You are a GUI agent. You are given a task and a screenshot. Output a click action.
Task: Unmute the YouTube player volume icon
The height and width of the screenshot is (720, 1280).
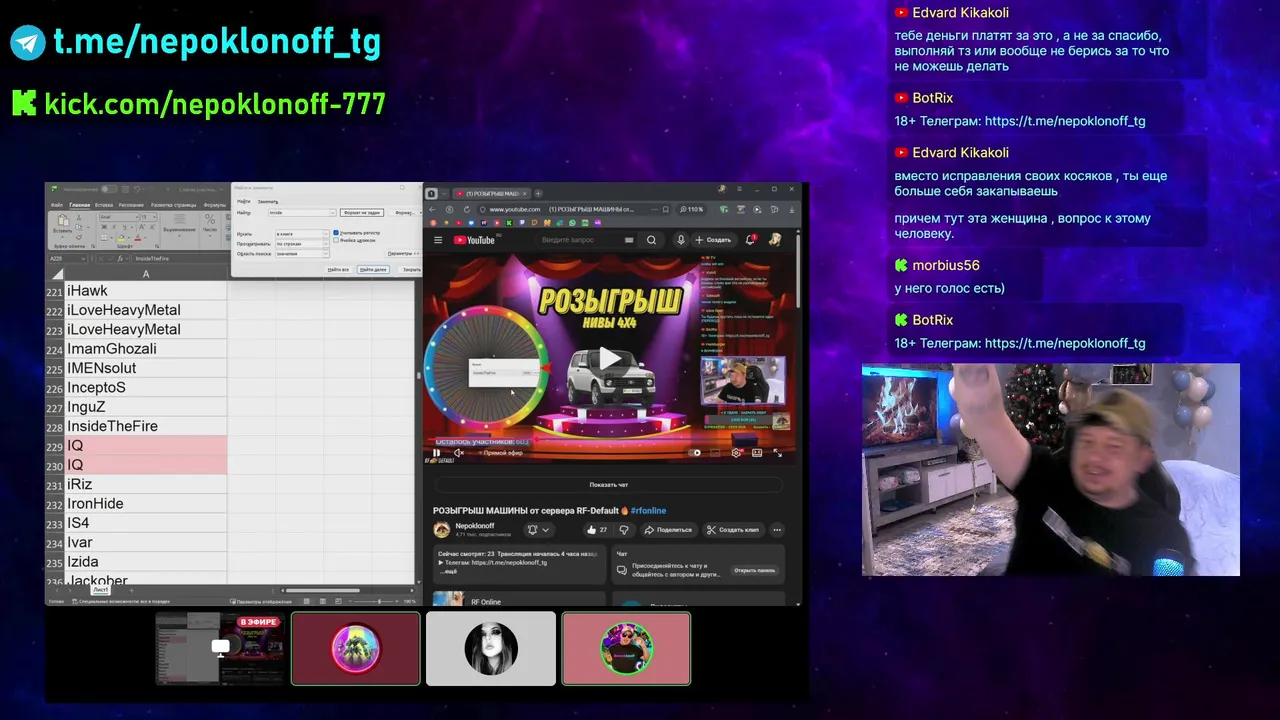coord(459,453)
